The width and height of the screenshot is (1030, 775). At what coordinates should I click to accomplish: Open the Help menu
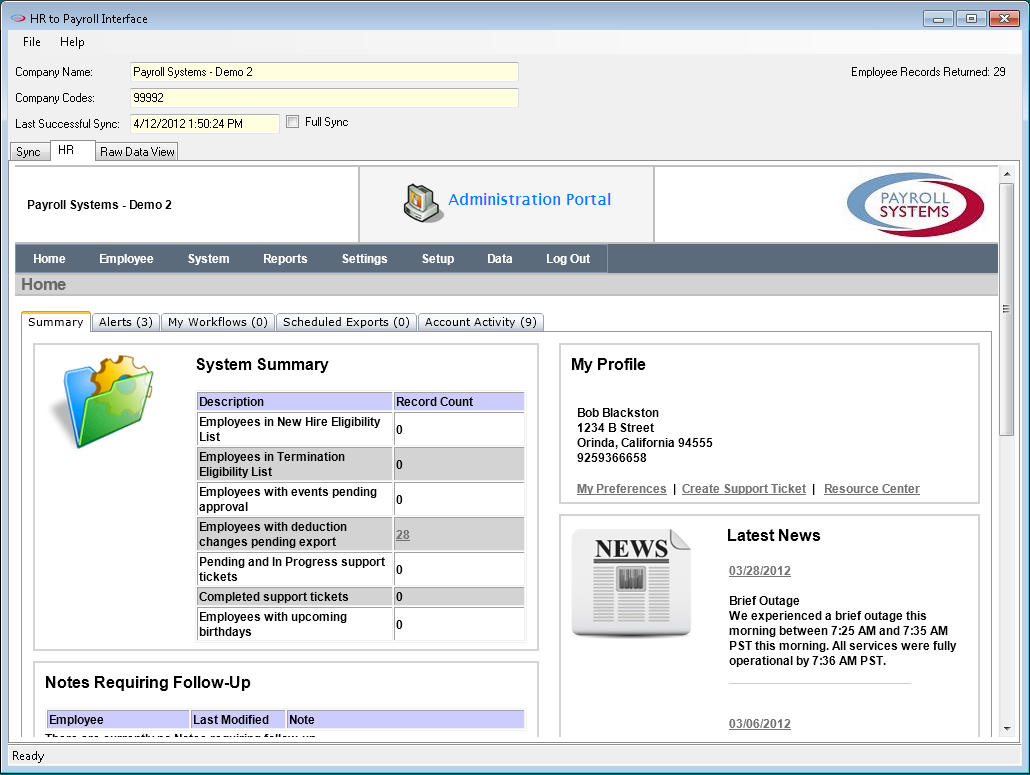pyautogui.click(x=72, y=42)
